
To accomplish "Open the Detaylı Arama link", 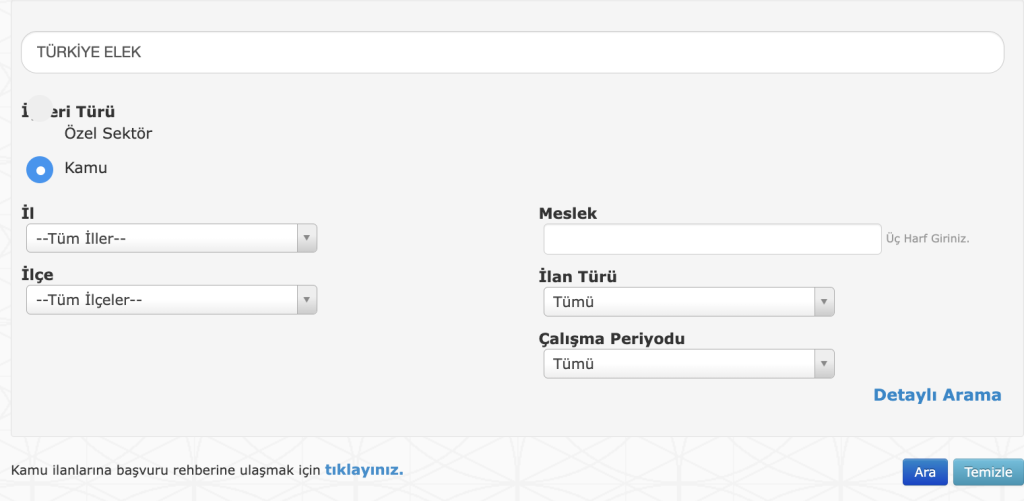I will [x=937, y=395].
